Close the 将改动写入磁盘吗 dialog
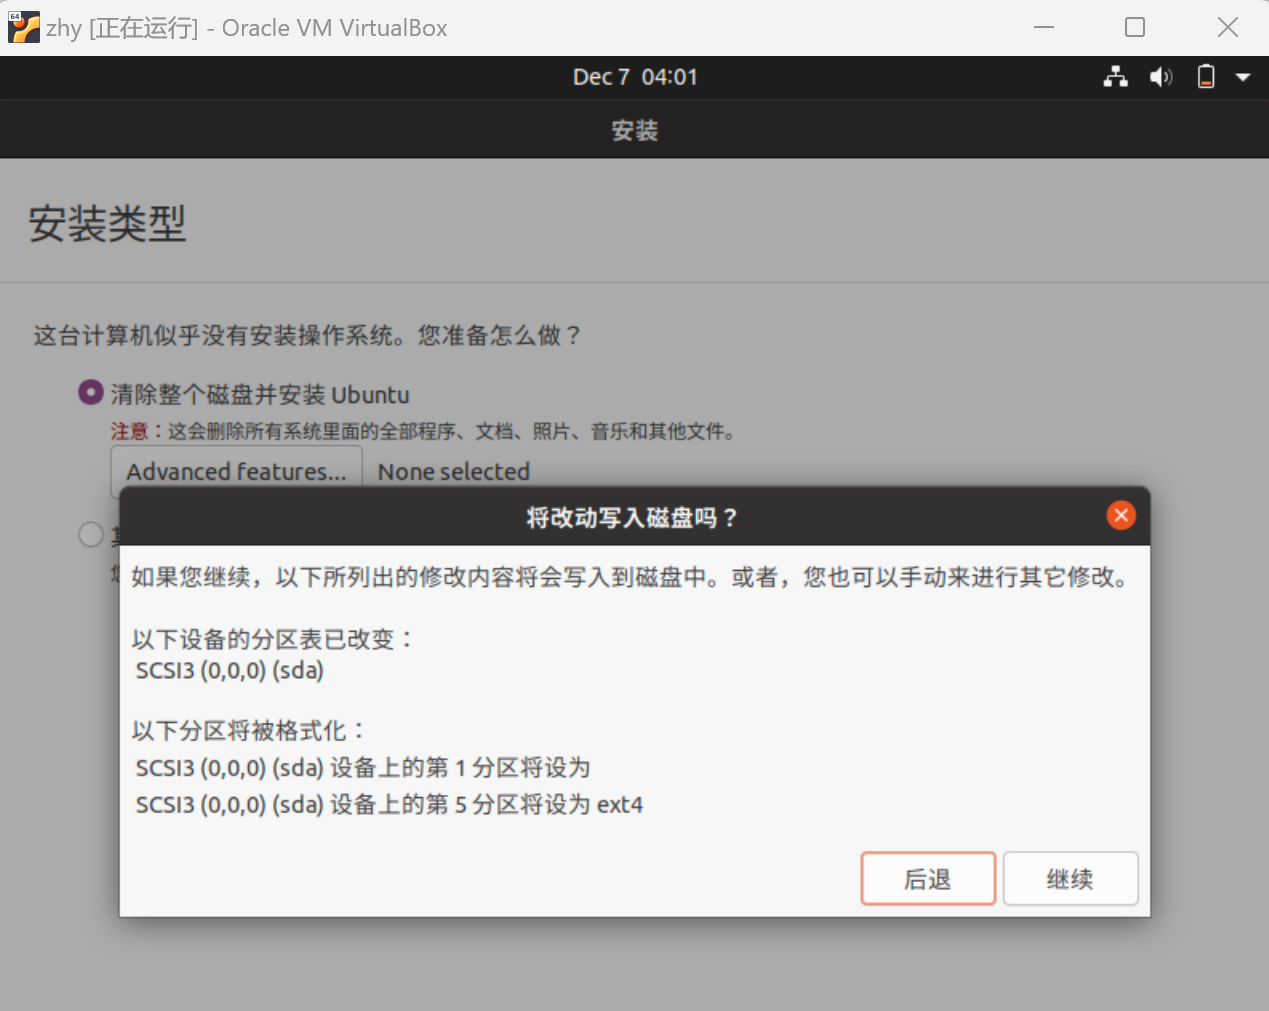The width and height of the screenshot is (1269, 1011). 1121,515
